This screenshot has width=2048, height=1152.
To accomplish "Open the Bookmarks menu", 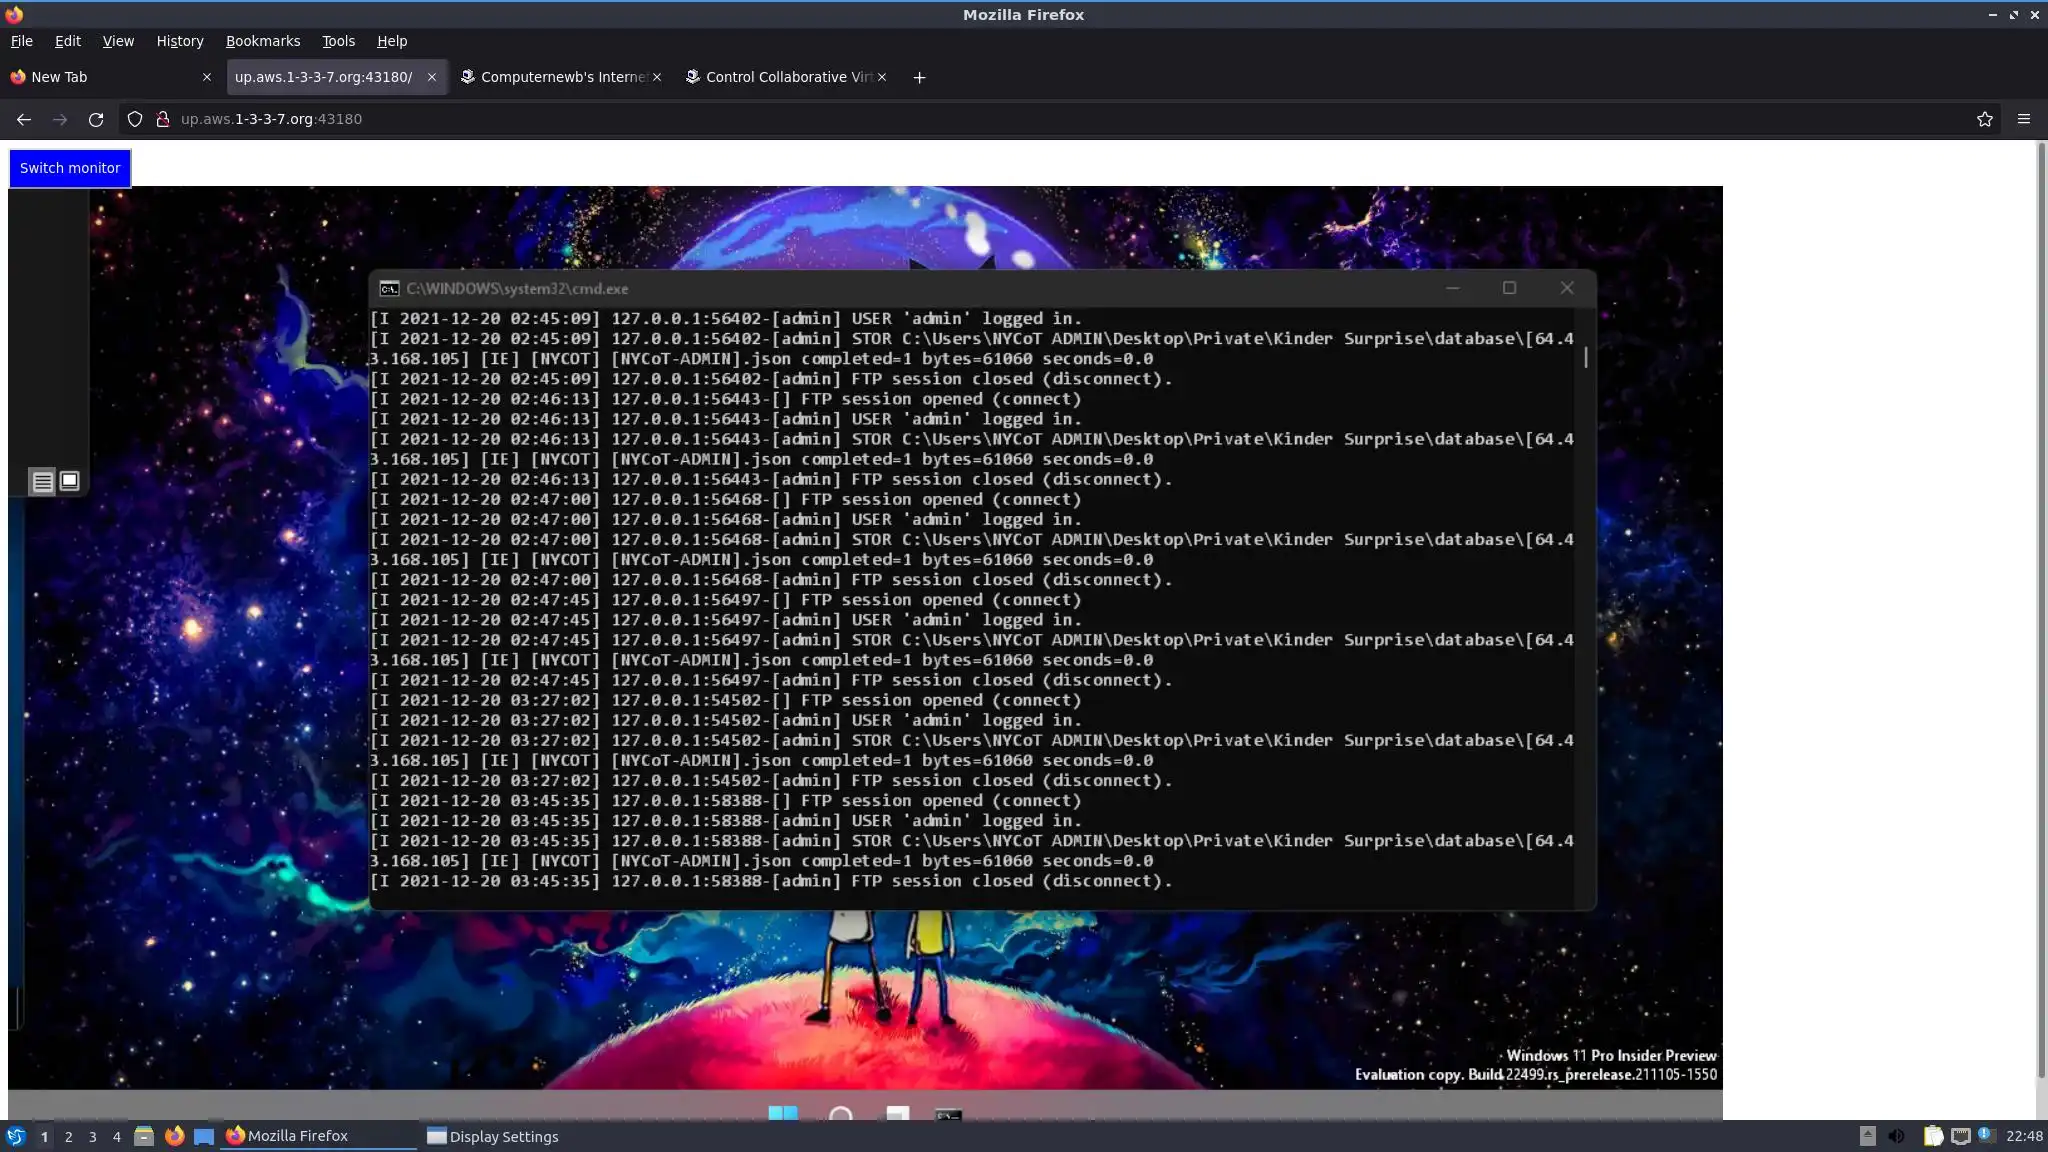I will coord(263,41).
